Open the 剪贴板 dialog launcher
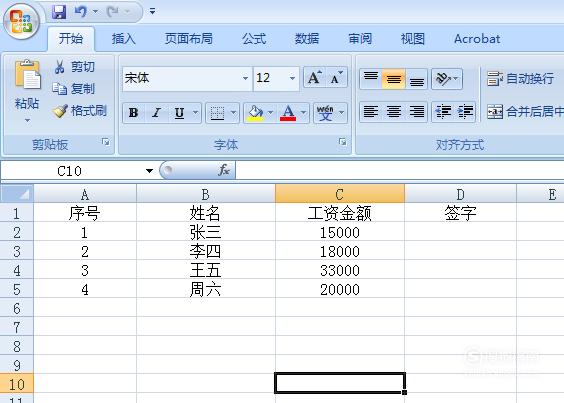564x403 pixels. [105, 142]
